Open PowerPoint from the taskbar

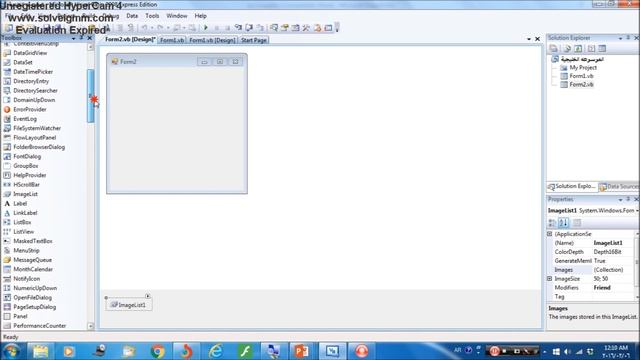[x=301, y=351]
